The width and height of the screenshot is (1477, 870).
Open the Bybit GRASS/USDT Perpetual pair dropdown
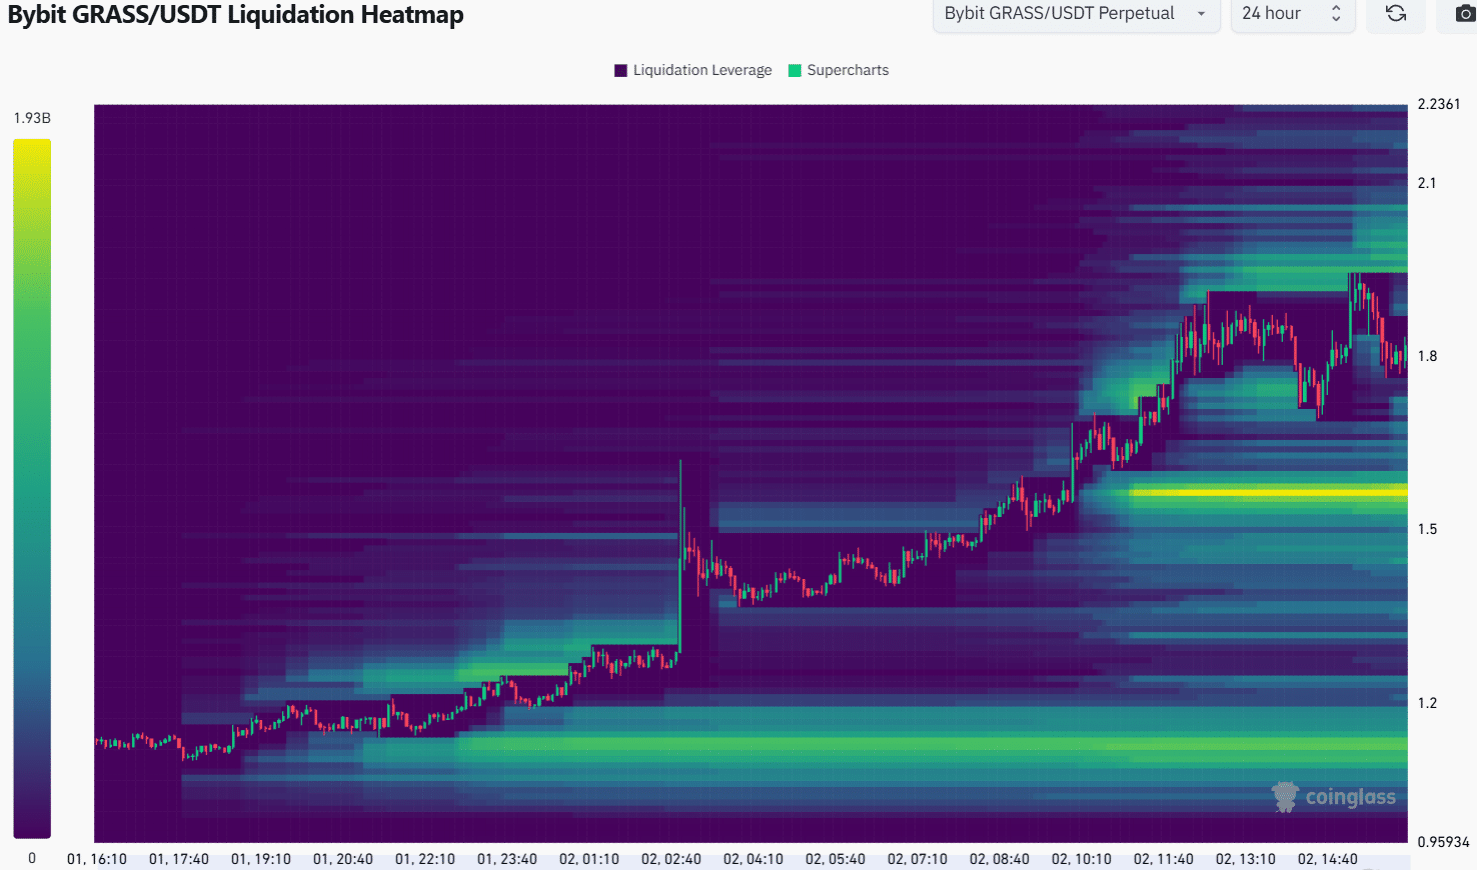click(1076, 14)
